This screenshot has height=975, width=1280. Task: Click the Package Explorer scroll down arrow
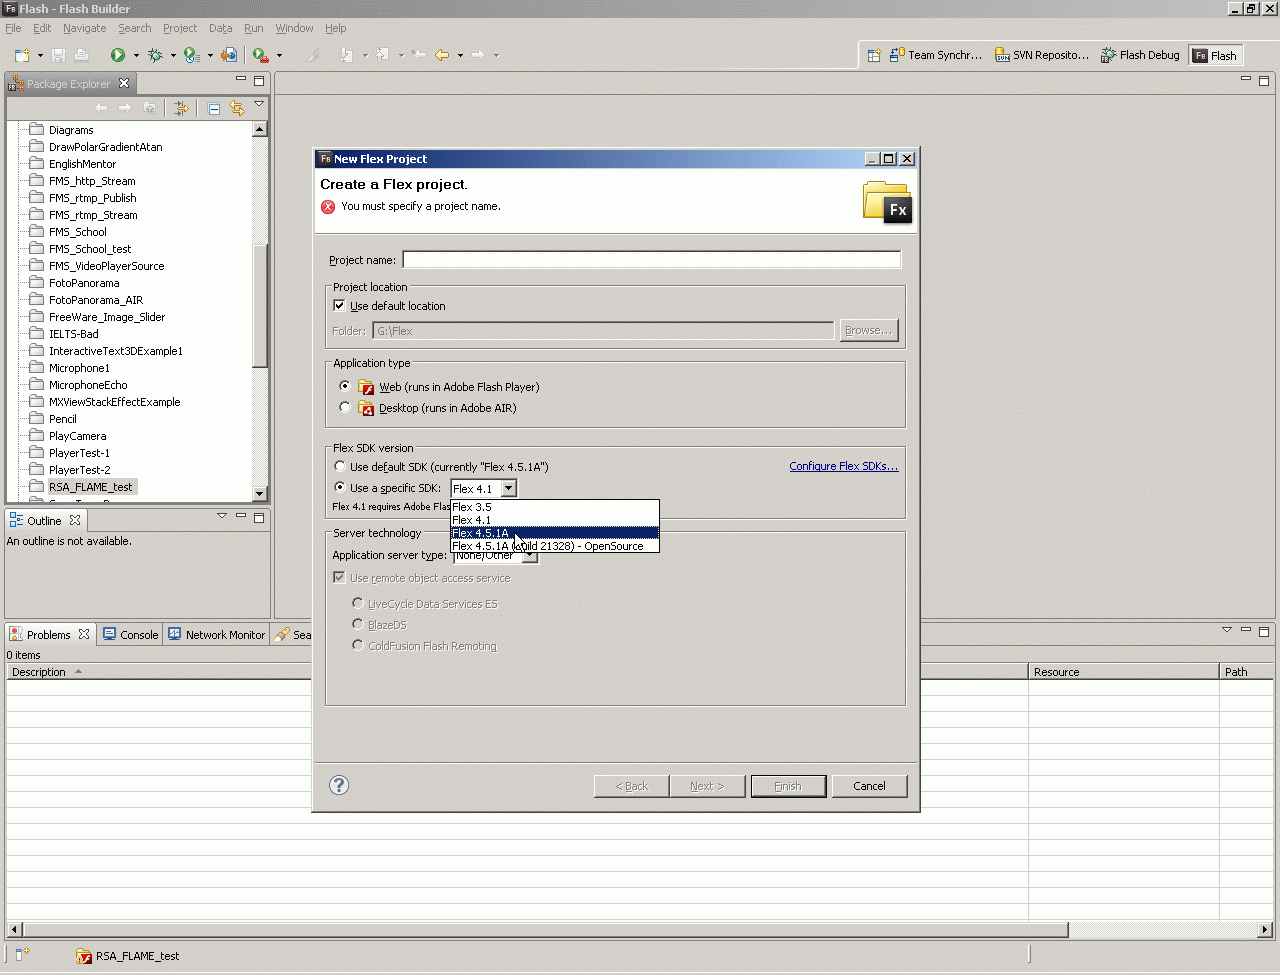(x=260, y=493)
